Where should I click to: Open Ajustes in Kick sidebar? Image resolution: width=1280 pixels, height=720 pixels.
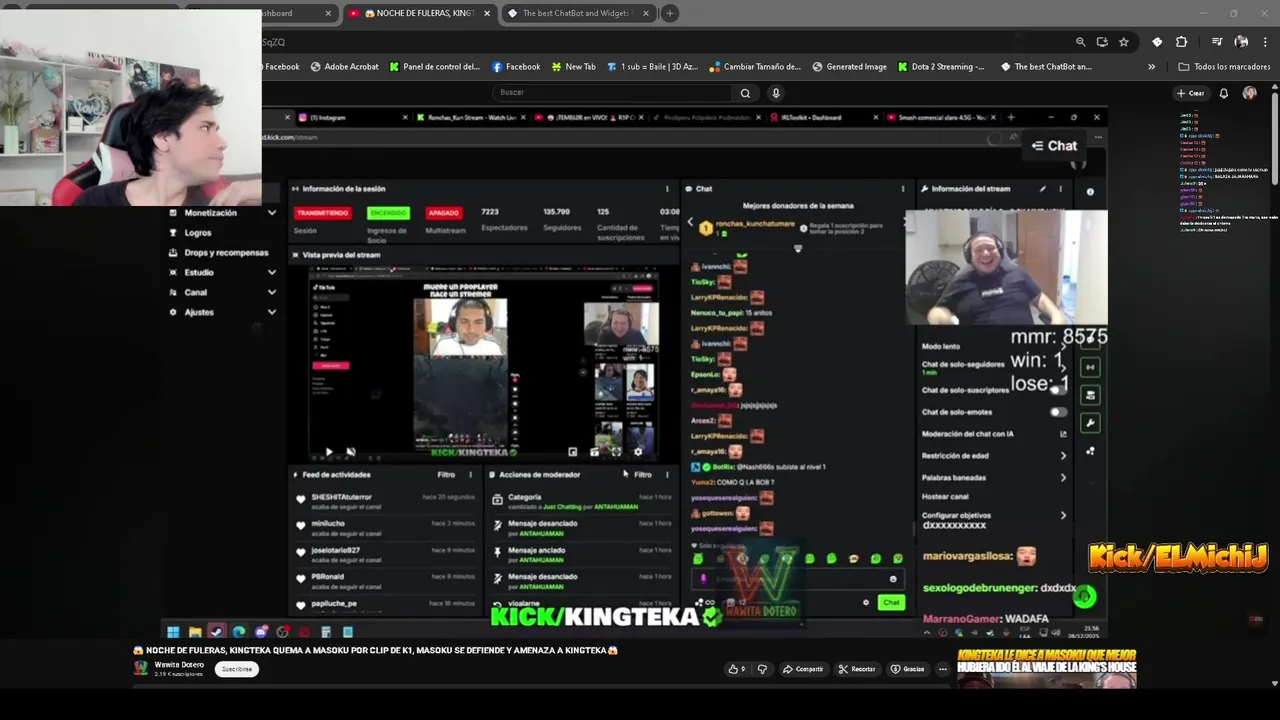coord(199,312)
